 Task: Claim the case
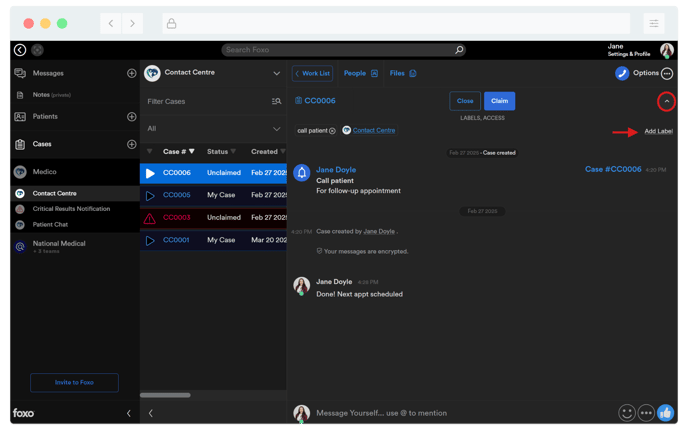click(499, 101)
